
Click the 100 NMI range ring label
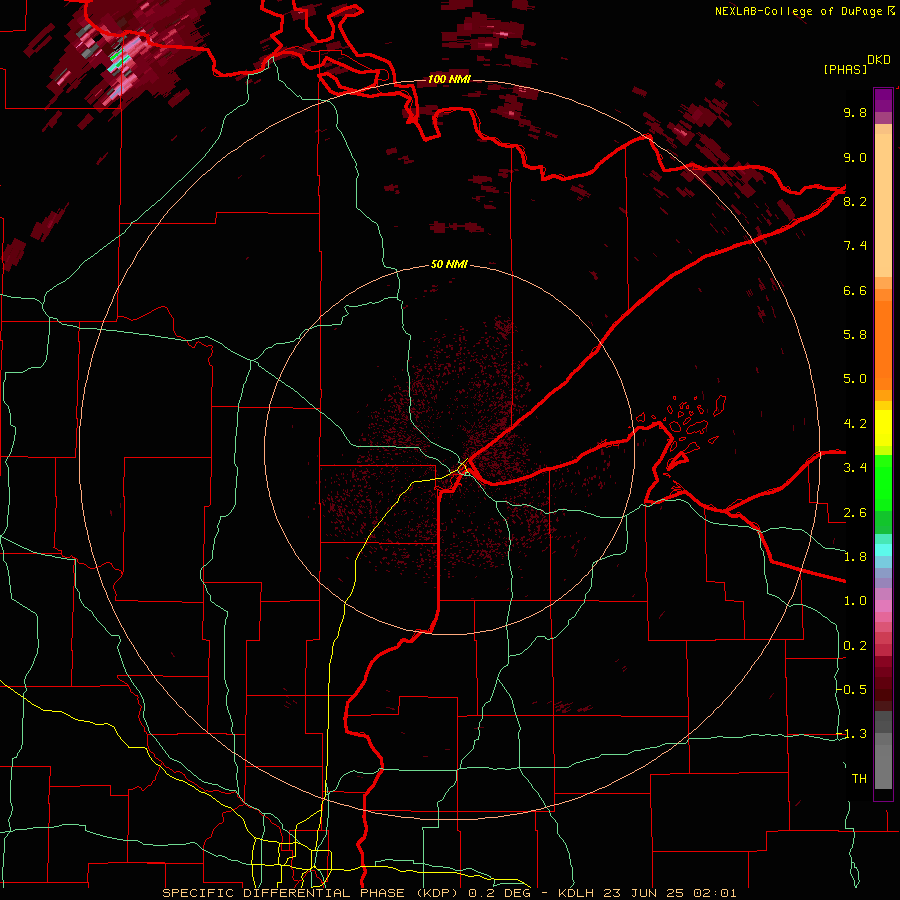[x=449, y=79]
